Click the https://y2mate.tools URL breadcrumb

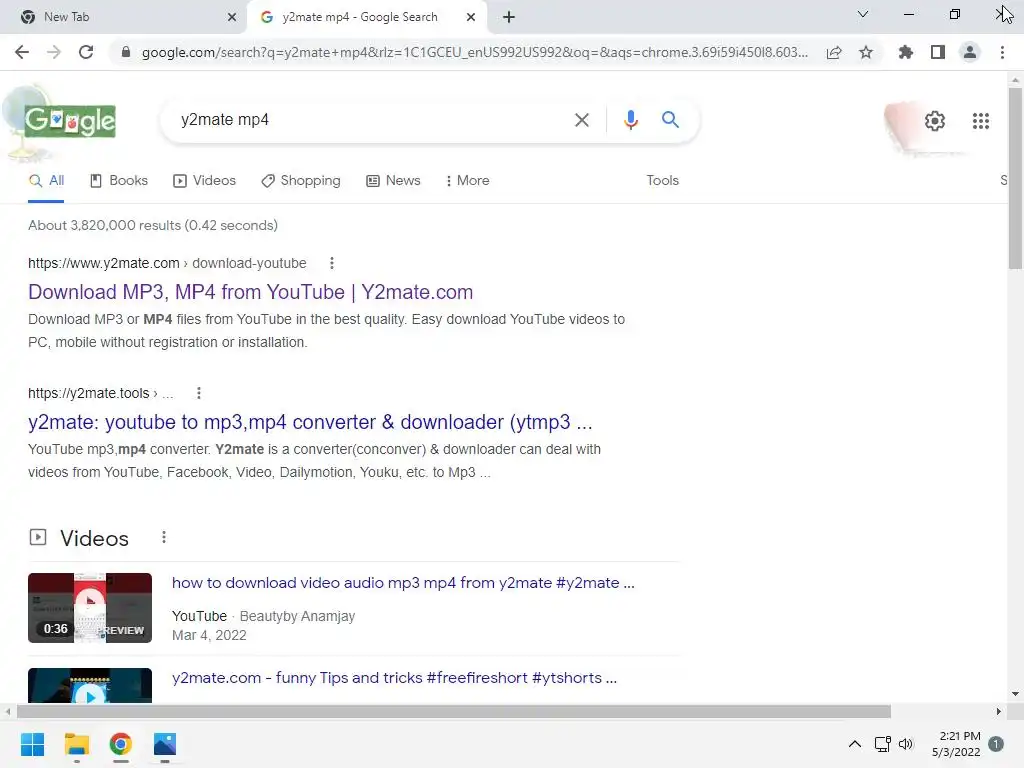[101, 393]
